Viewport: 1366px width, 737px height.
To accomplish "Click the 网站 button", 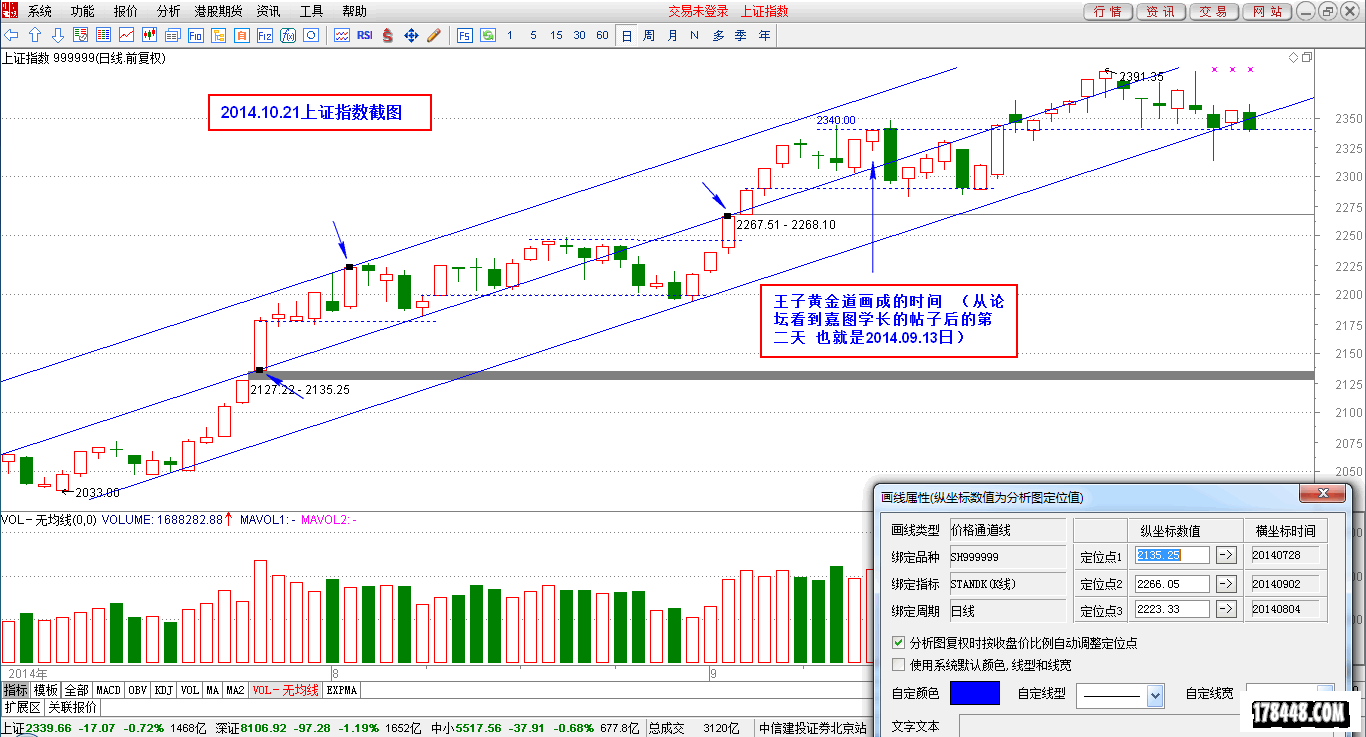I will [x=1266, y=11].
